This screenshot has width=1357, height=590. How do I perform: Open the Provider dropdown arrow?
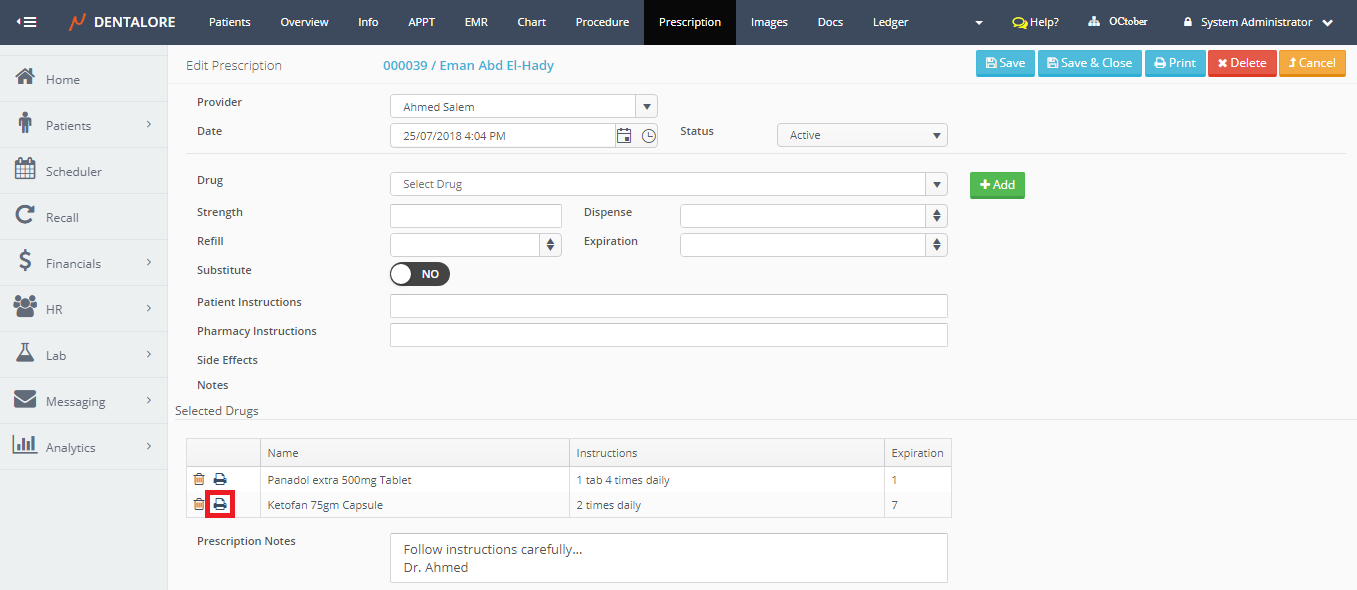(646, 107)
